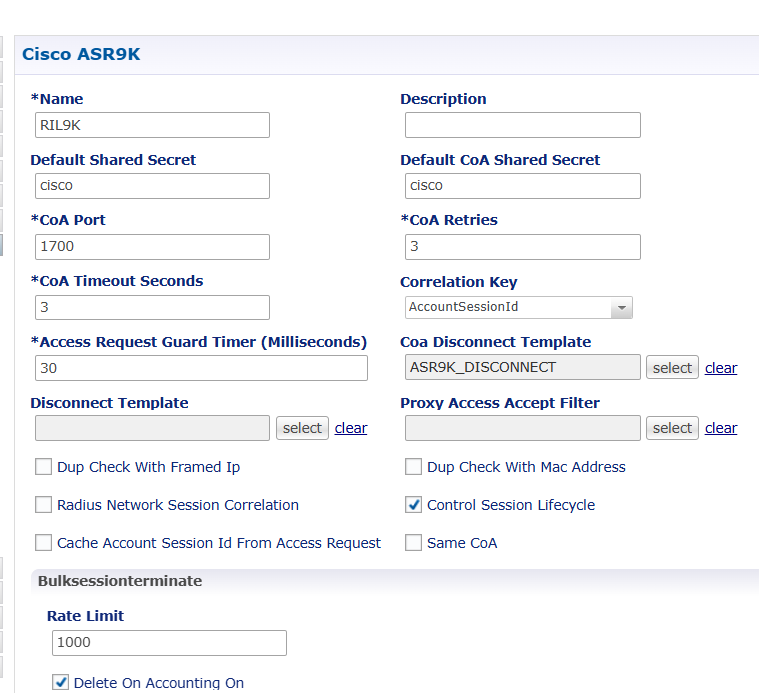
Task: Click select button for Proxy Access Accept Filter
Action: click(x=672, y=428)
